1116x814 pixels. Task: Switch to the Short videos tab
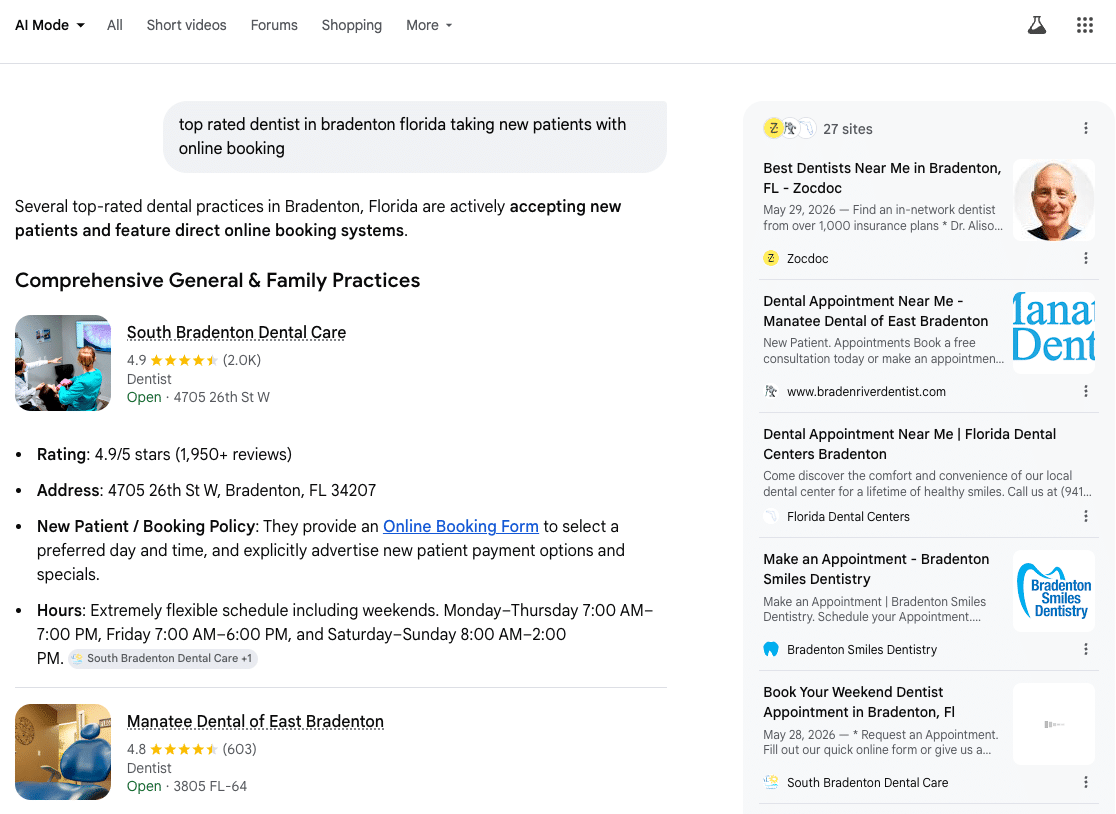(x=186, y=26)
